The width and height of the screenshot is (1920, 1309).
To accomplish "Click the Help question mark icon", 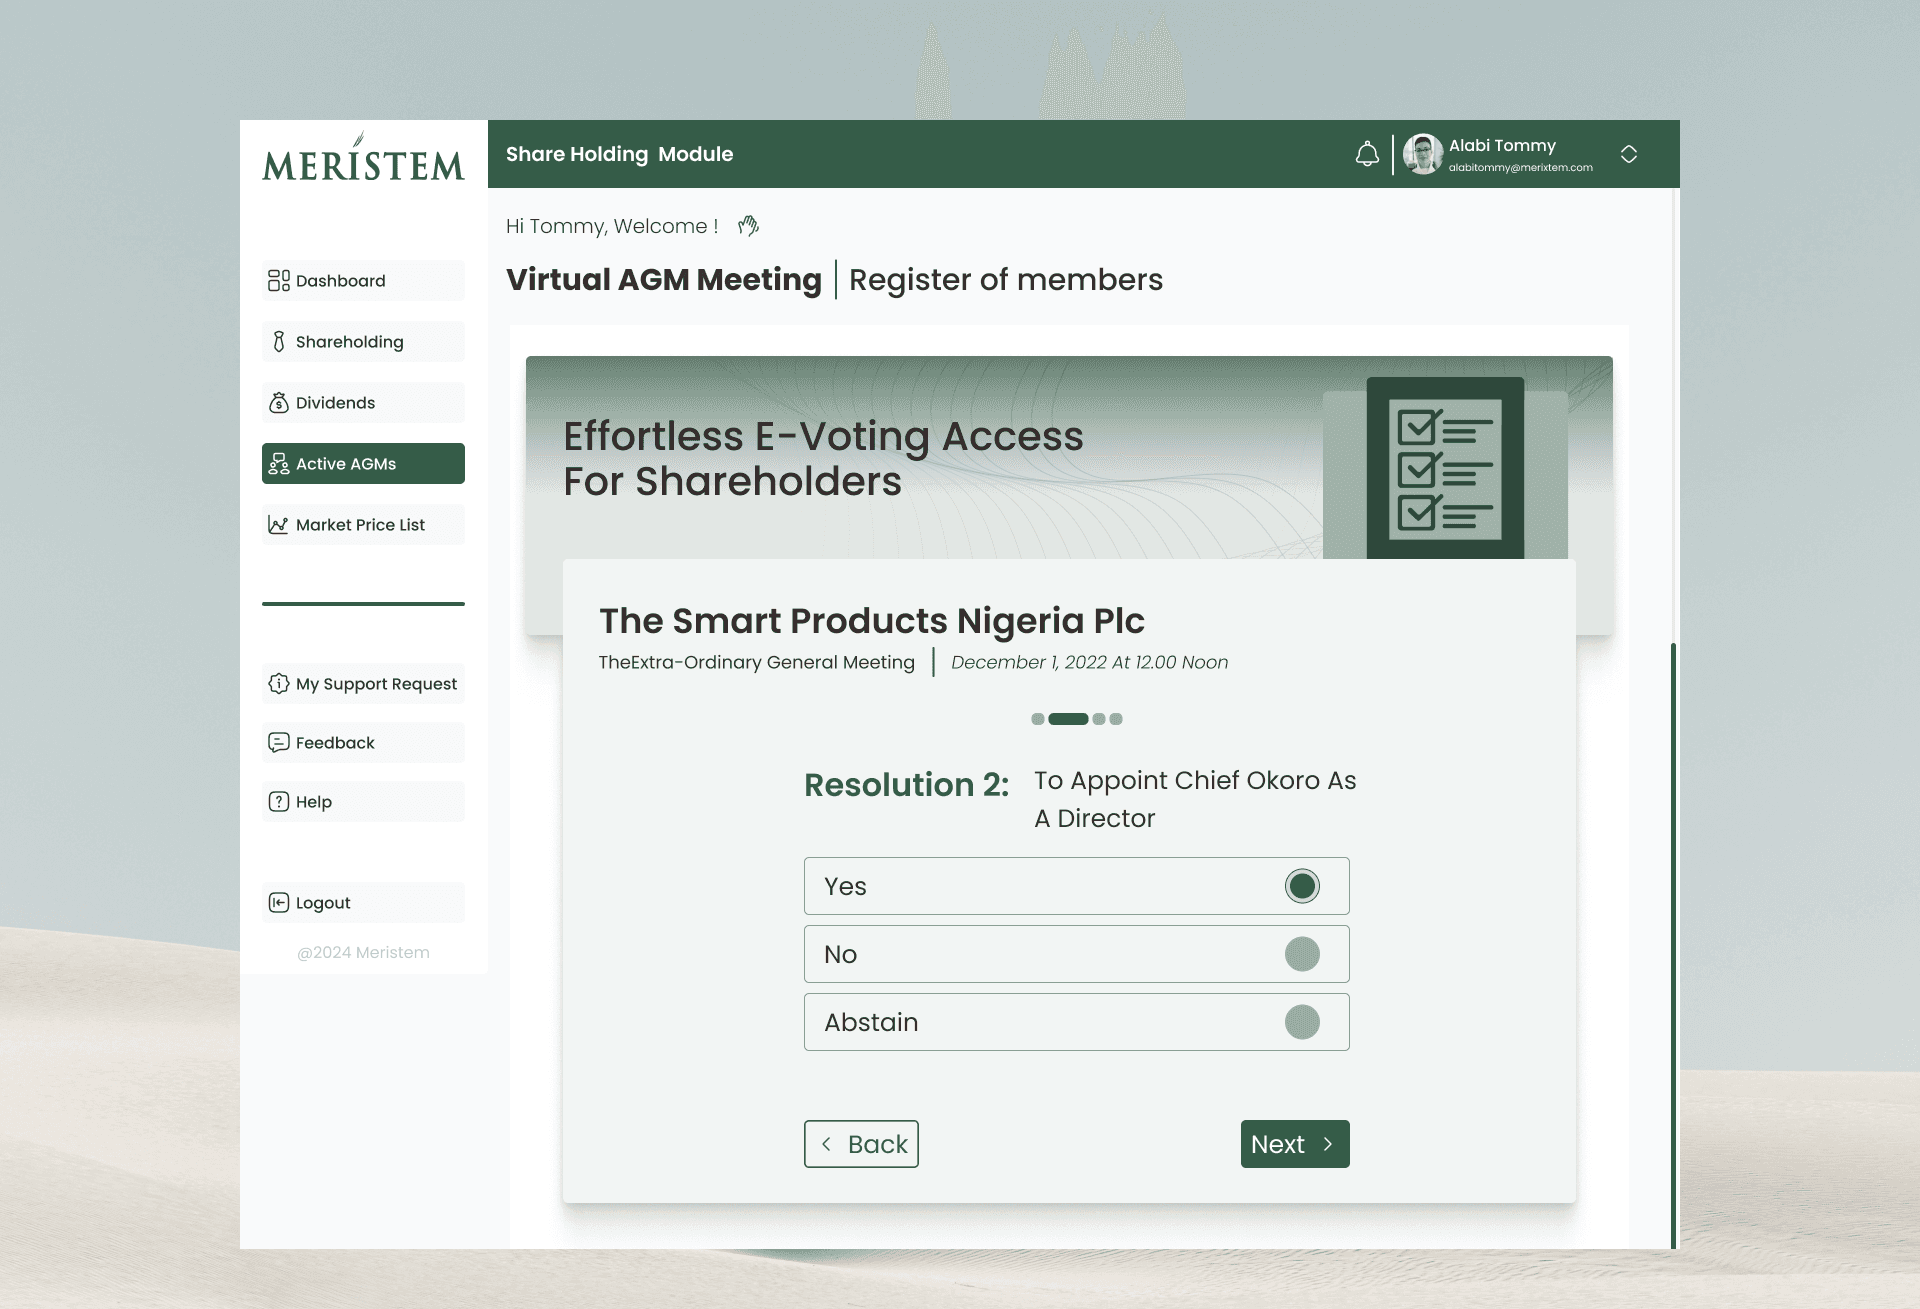I will 279,802.
